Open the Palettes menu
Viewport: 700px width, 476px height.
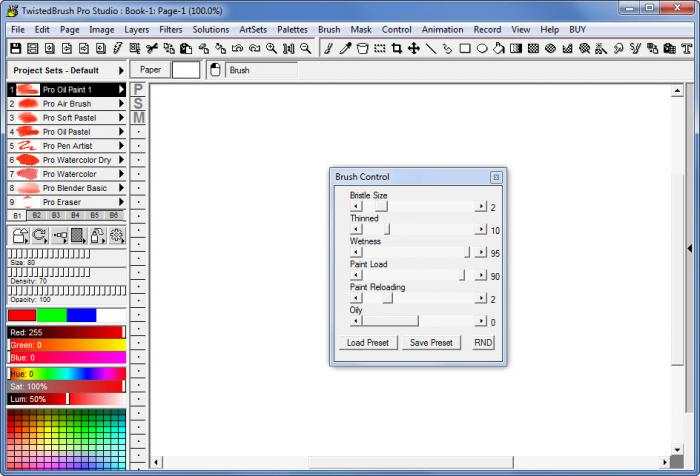pos(292,29)
